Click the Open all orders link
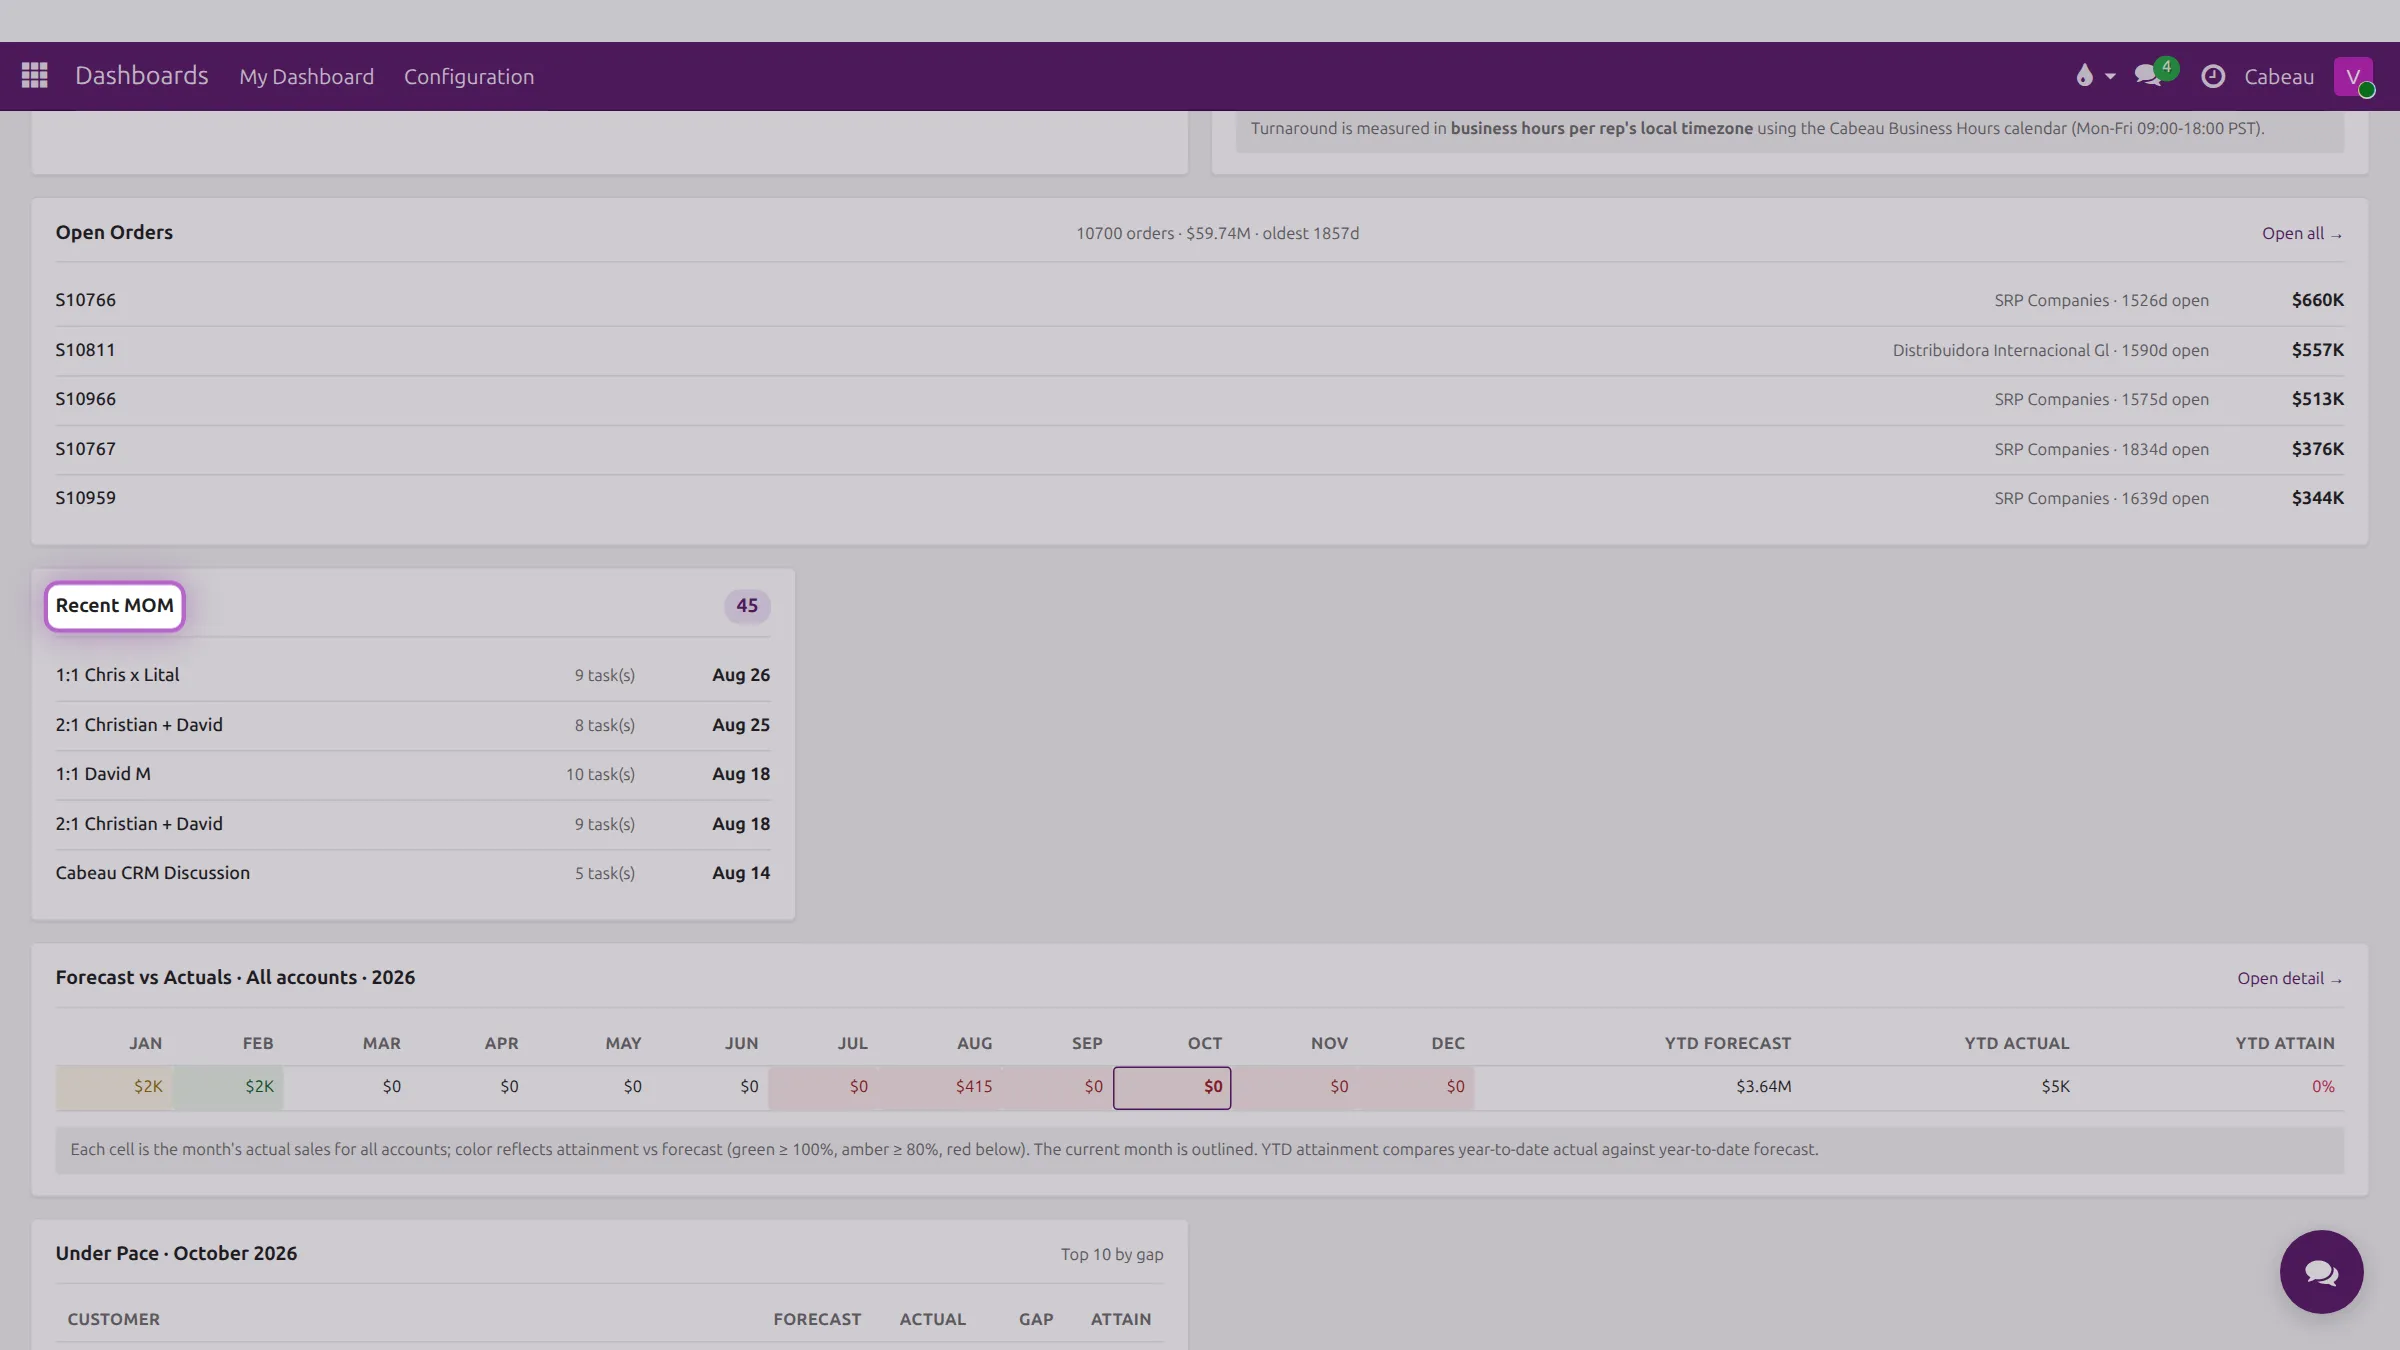This screenshot has width=2400, height=1350. point(2302,233)
